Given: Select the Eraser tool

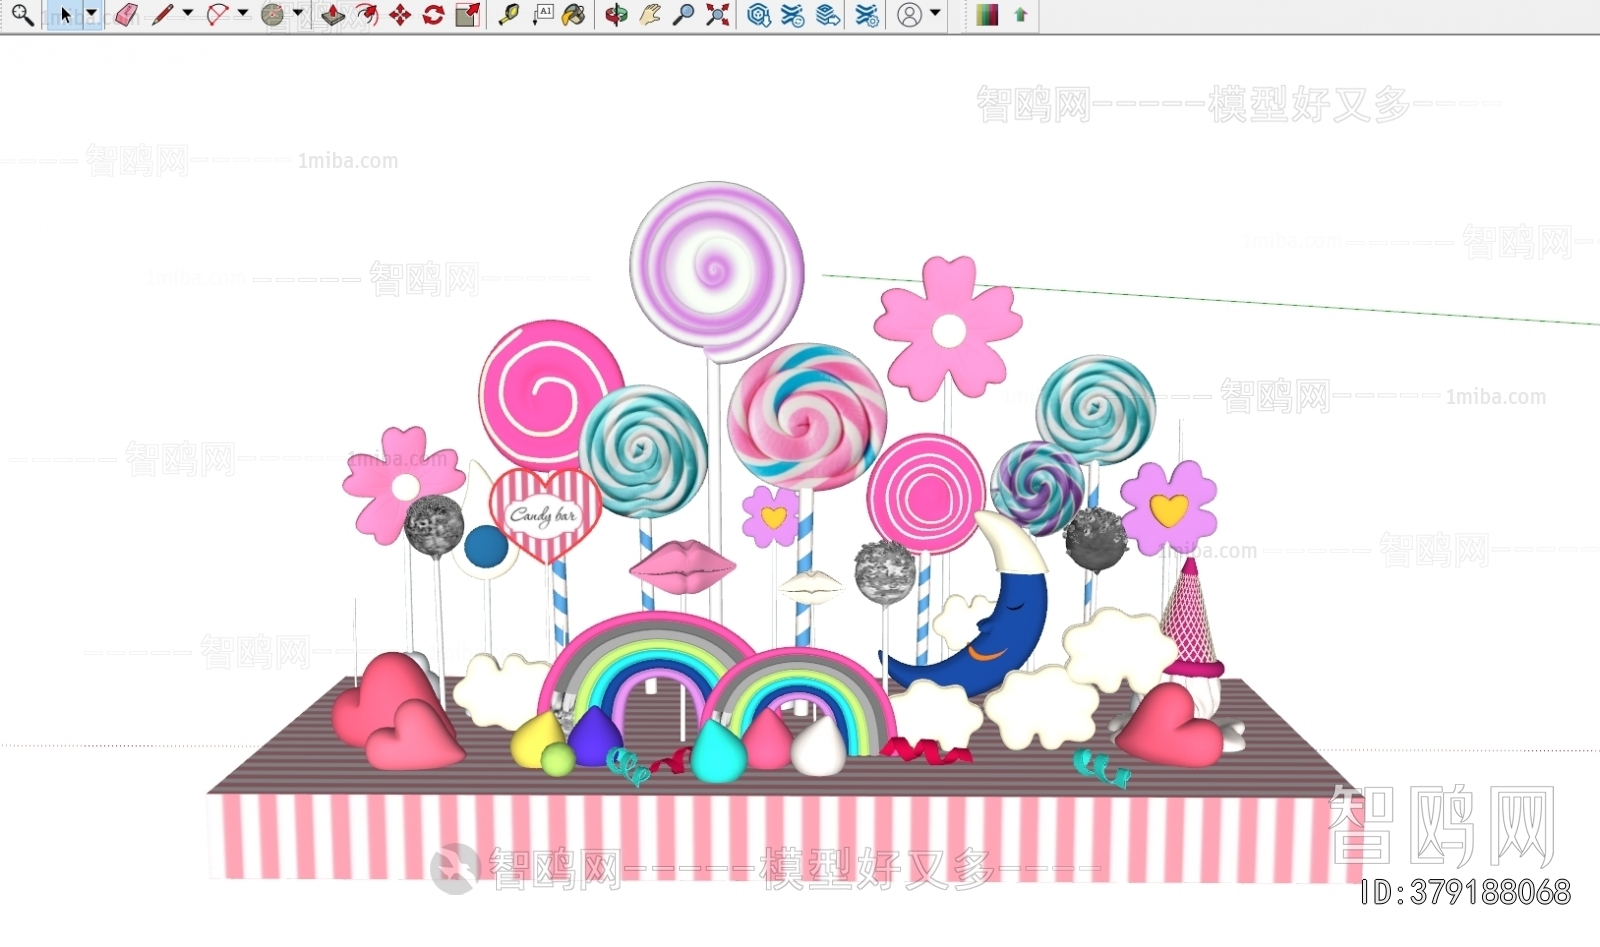Looking at the screenshot, I should (126, 15).
